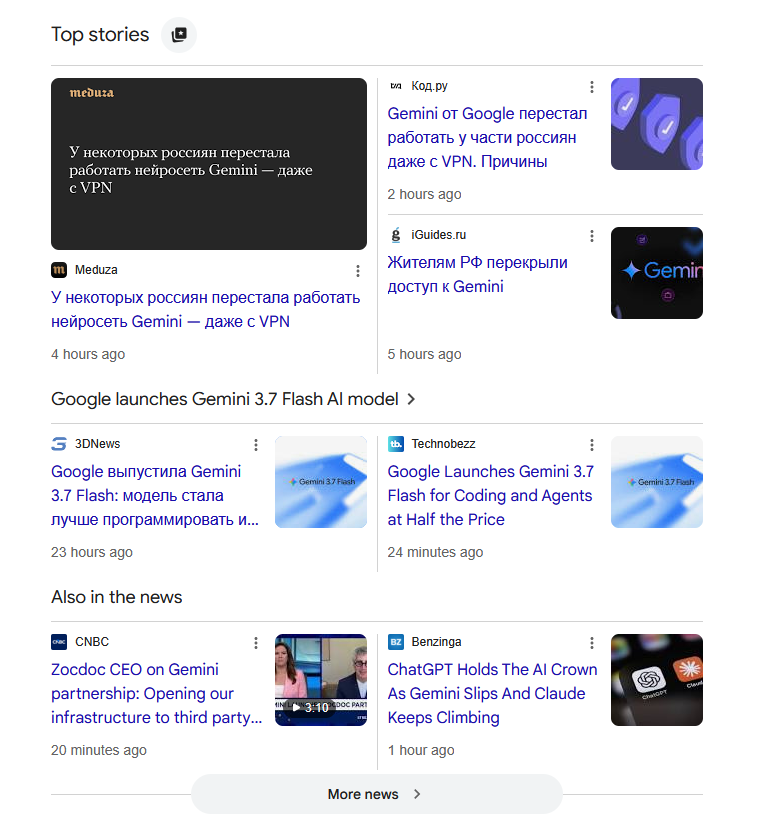Open 3DNews headline Google выпустила Gemini 3.7 Flash
Screen dimensions: 776x834
click(x=155, y=495)
